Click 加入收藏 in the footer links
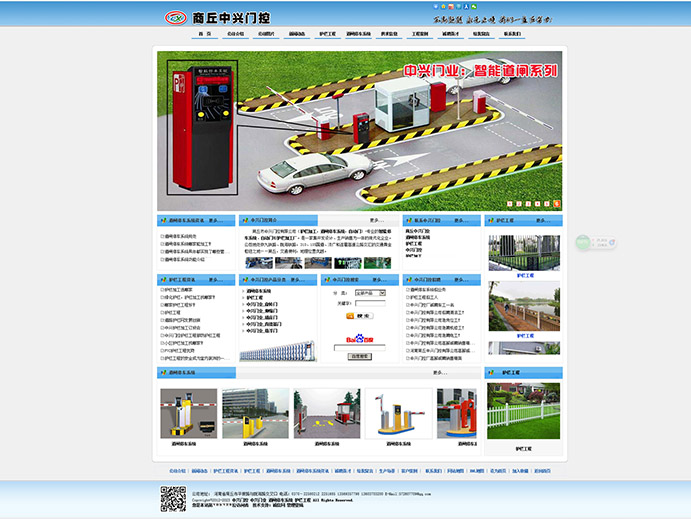The height and width of the screenshot is (519, 691). (520, 471)
